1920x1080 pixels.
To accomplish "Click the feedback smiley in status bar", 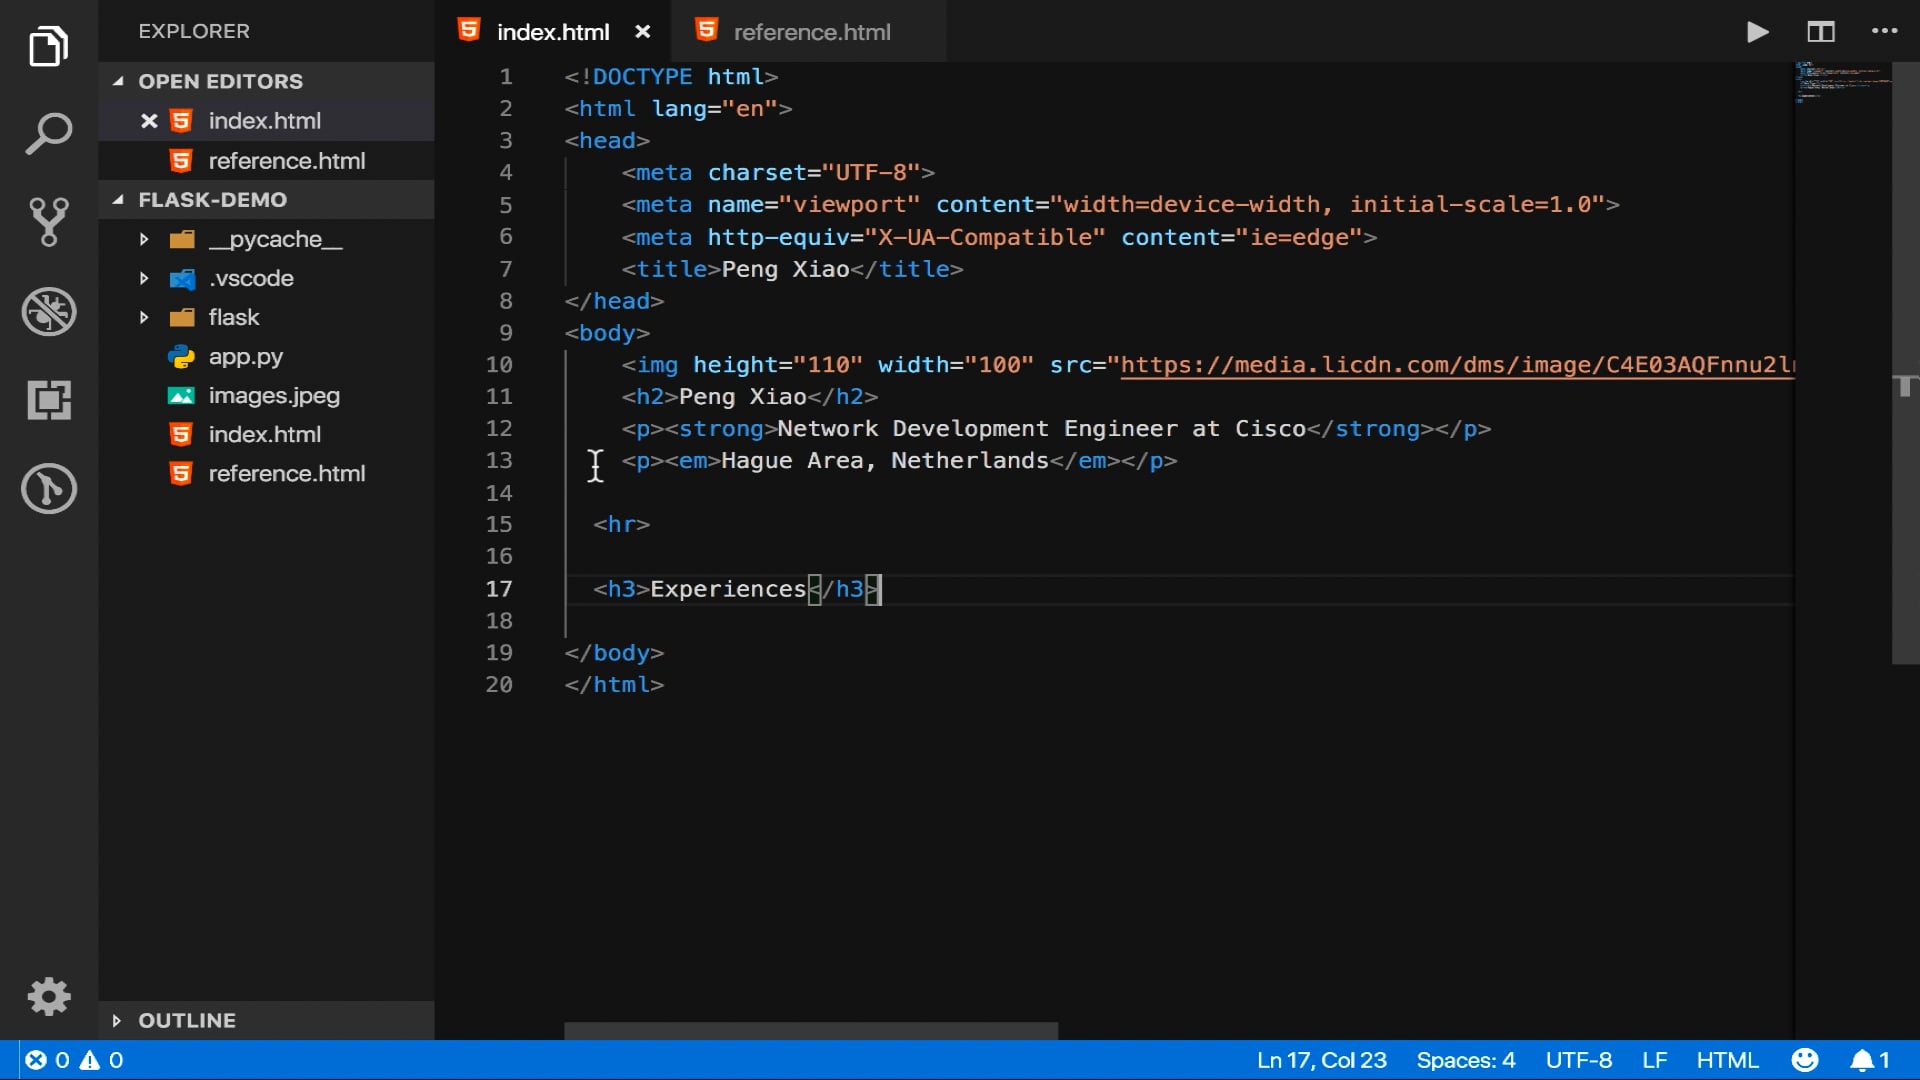I will point(1804,1060).
